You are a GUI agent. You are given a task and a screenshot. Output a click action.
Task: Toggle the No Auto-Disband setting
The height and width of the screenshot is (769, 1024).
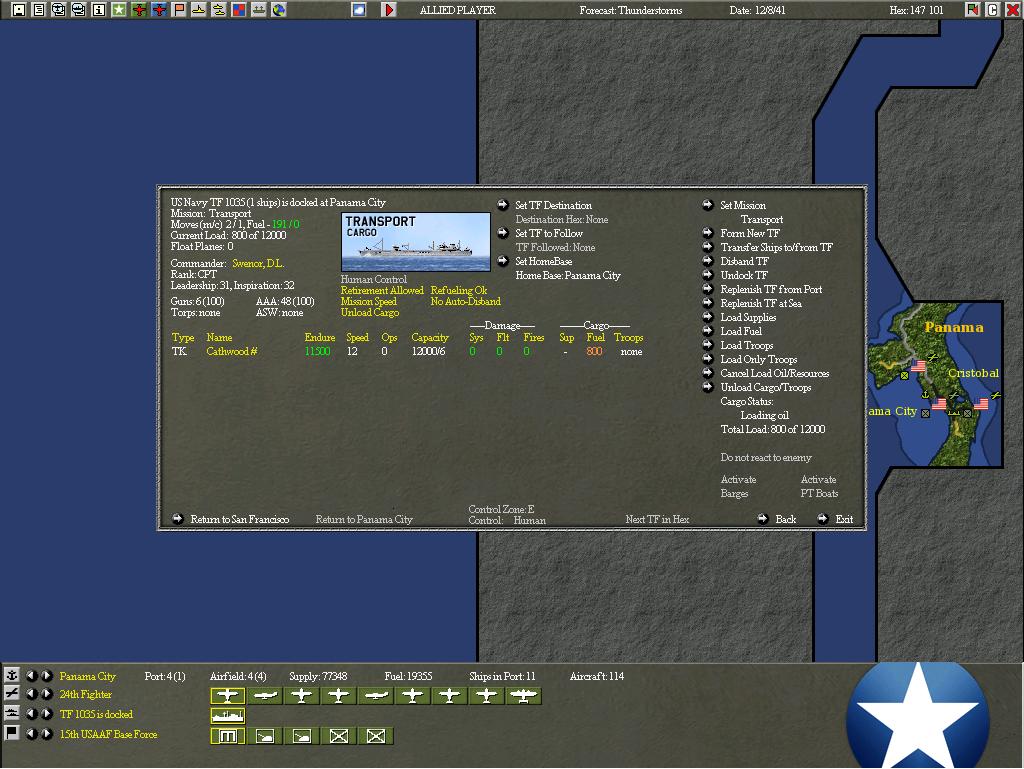(466, 302)
